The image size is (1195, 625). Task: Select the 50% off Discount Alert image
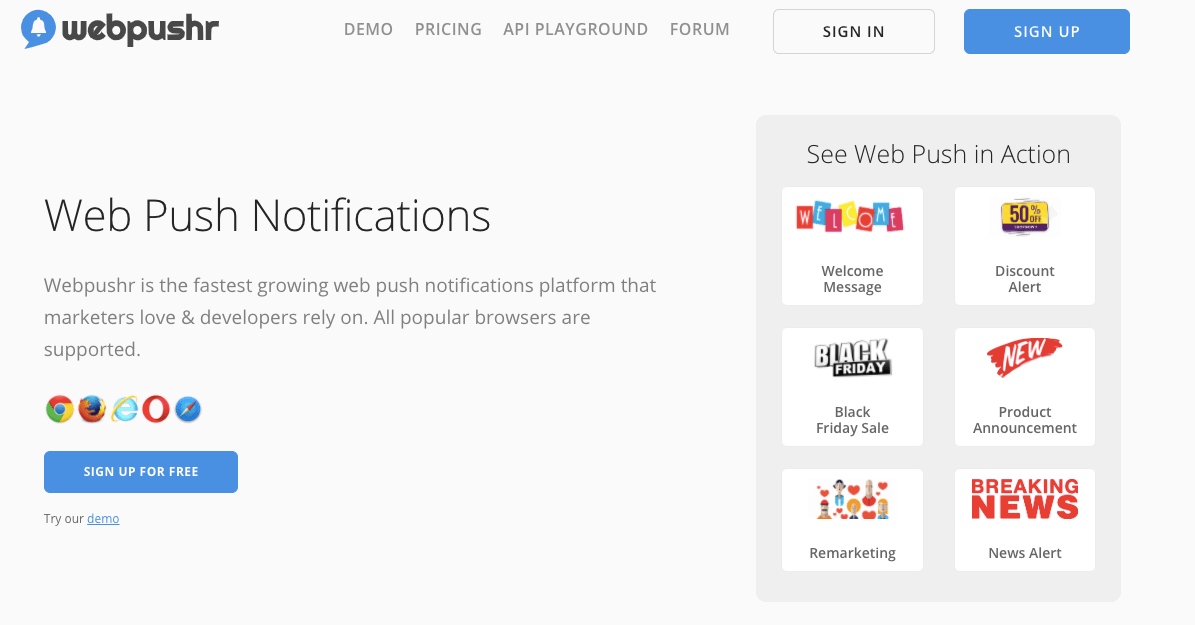(x=1024, y=217)
